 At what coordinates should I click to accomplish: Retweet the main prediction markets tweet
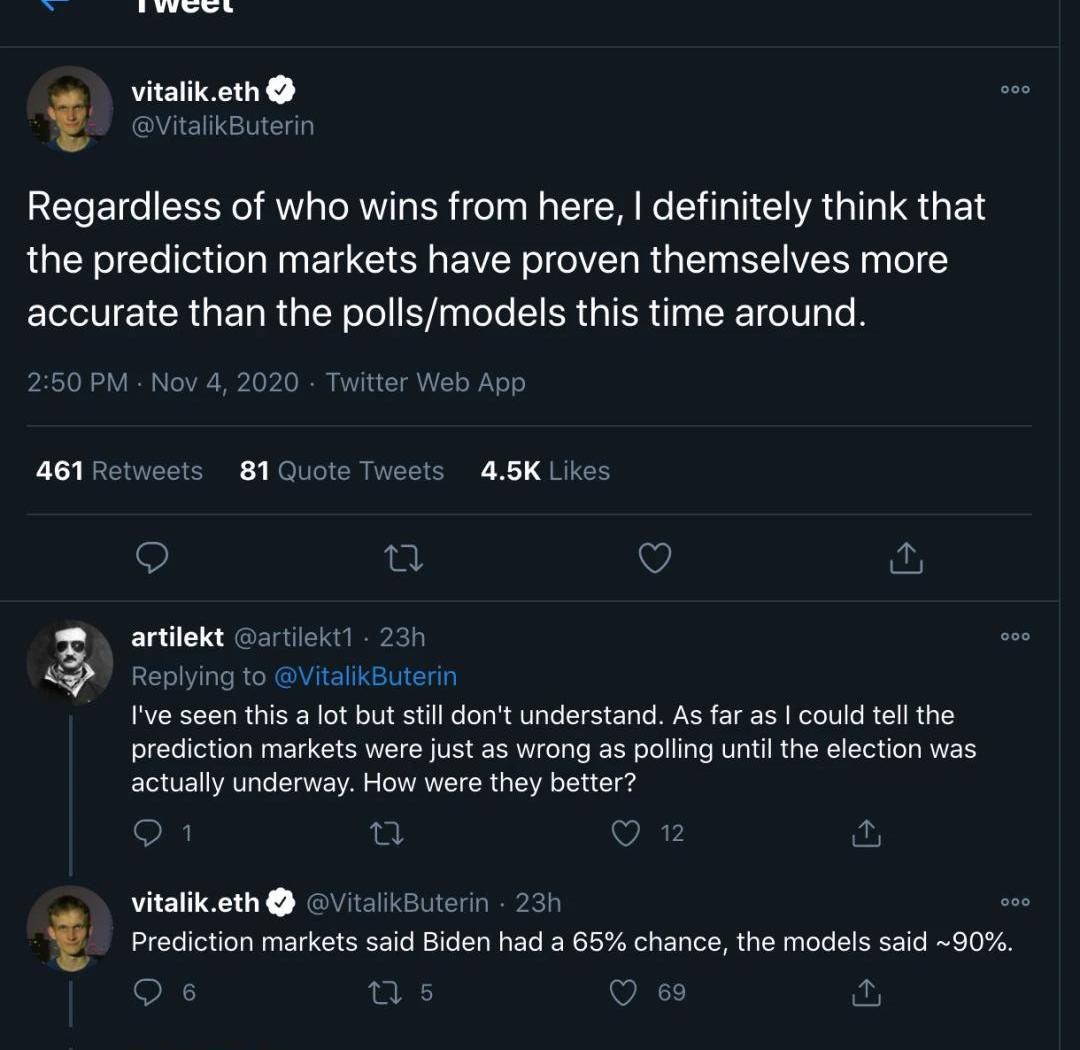click(x=404, y=558)
